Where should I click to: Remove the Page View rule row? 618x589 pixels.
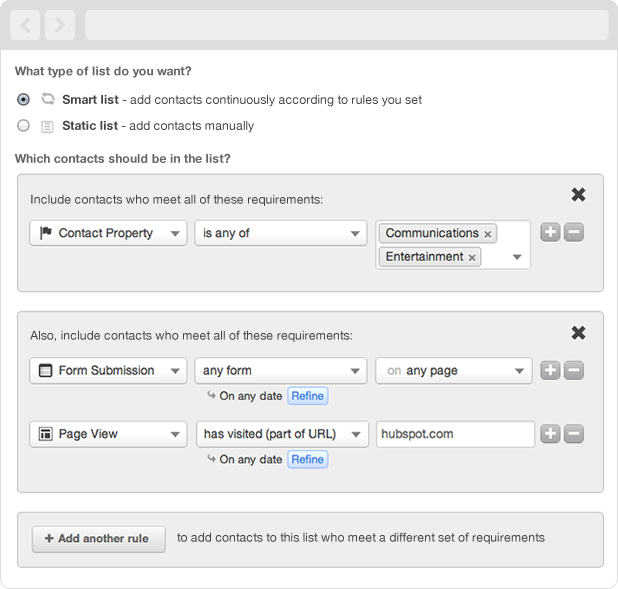[574, 434]
